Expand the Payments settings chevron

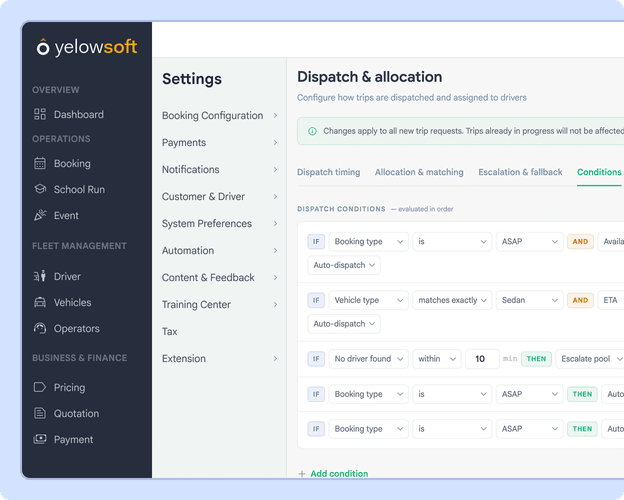[x=275, y=143]
